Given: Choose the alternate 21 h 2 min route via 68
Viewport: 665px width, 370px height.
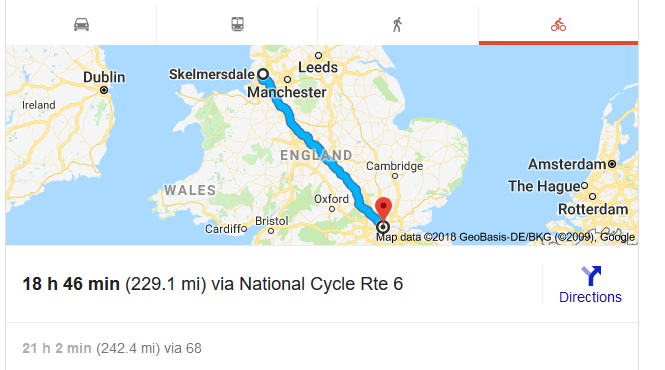Looking at the screenshot, I should coord(112,348).
